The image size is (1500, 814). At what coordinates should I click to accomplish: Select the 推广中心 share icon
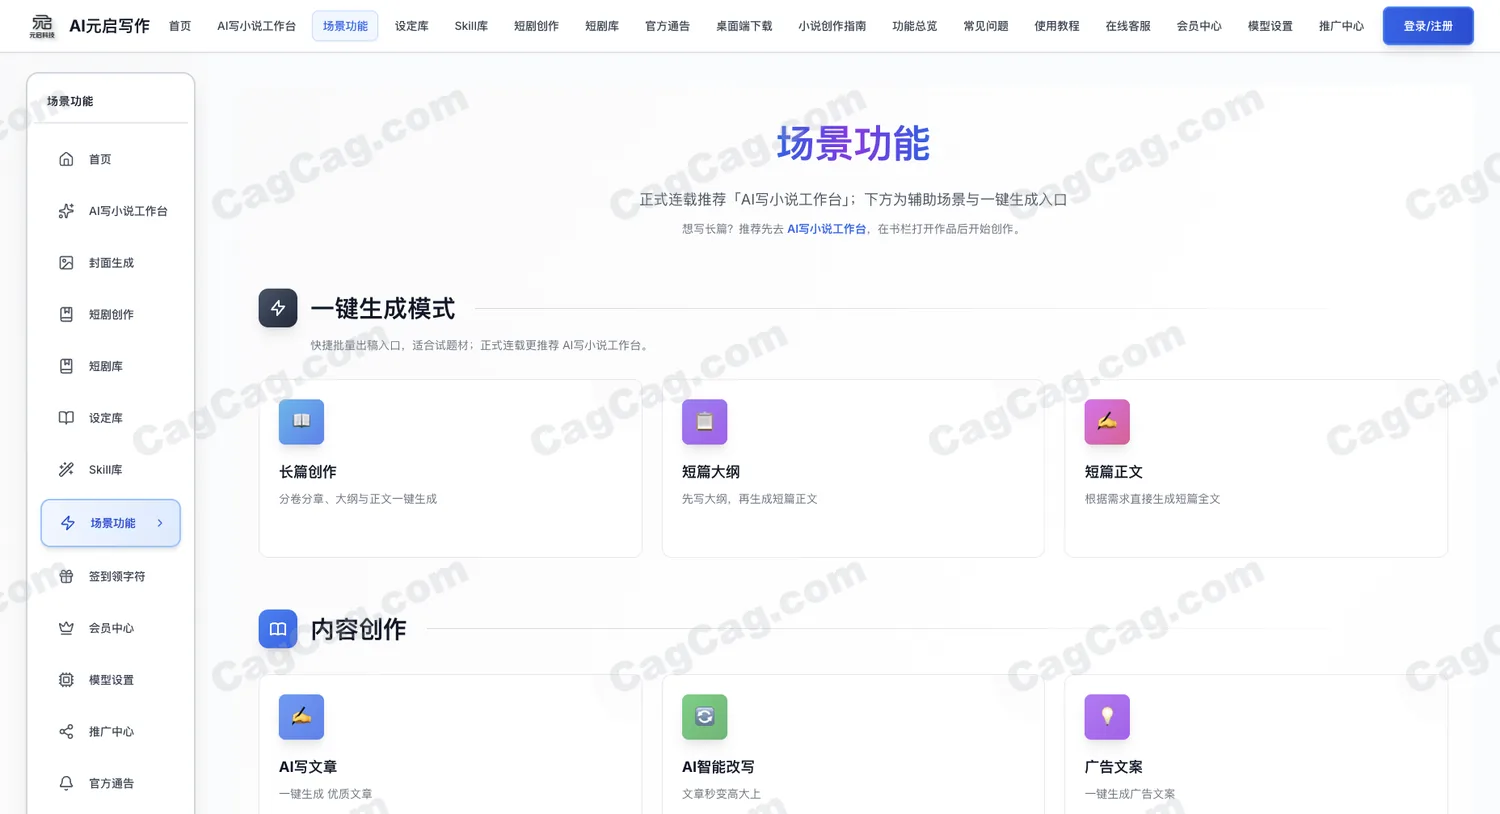[x=66, y=732]
